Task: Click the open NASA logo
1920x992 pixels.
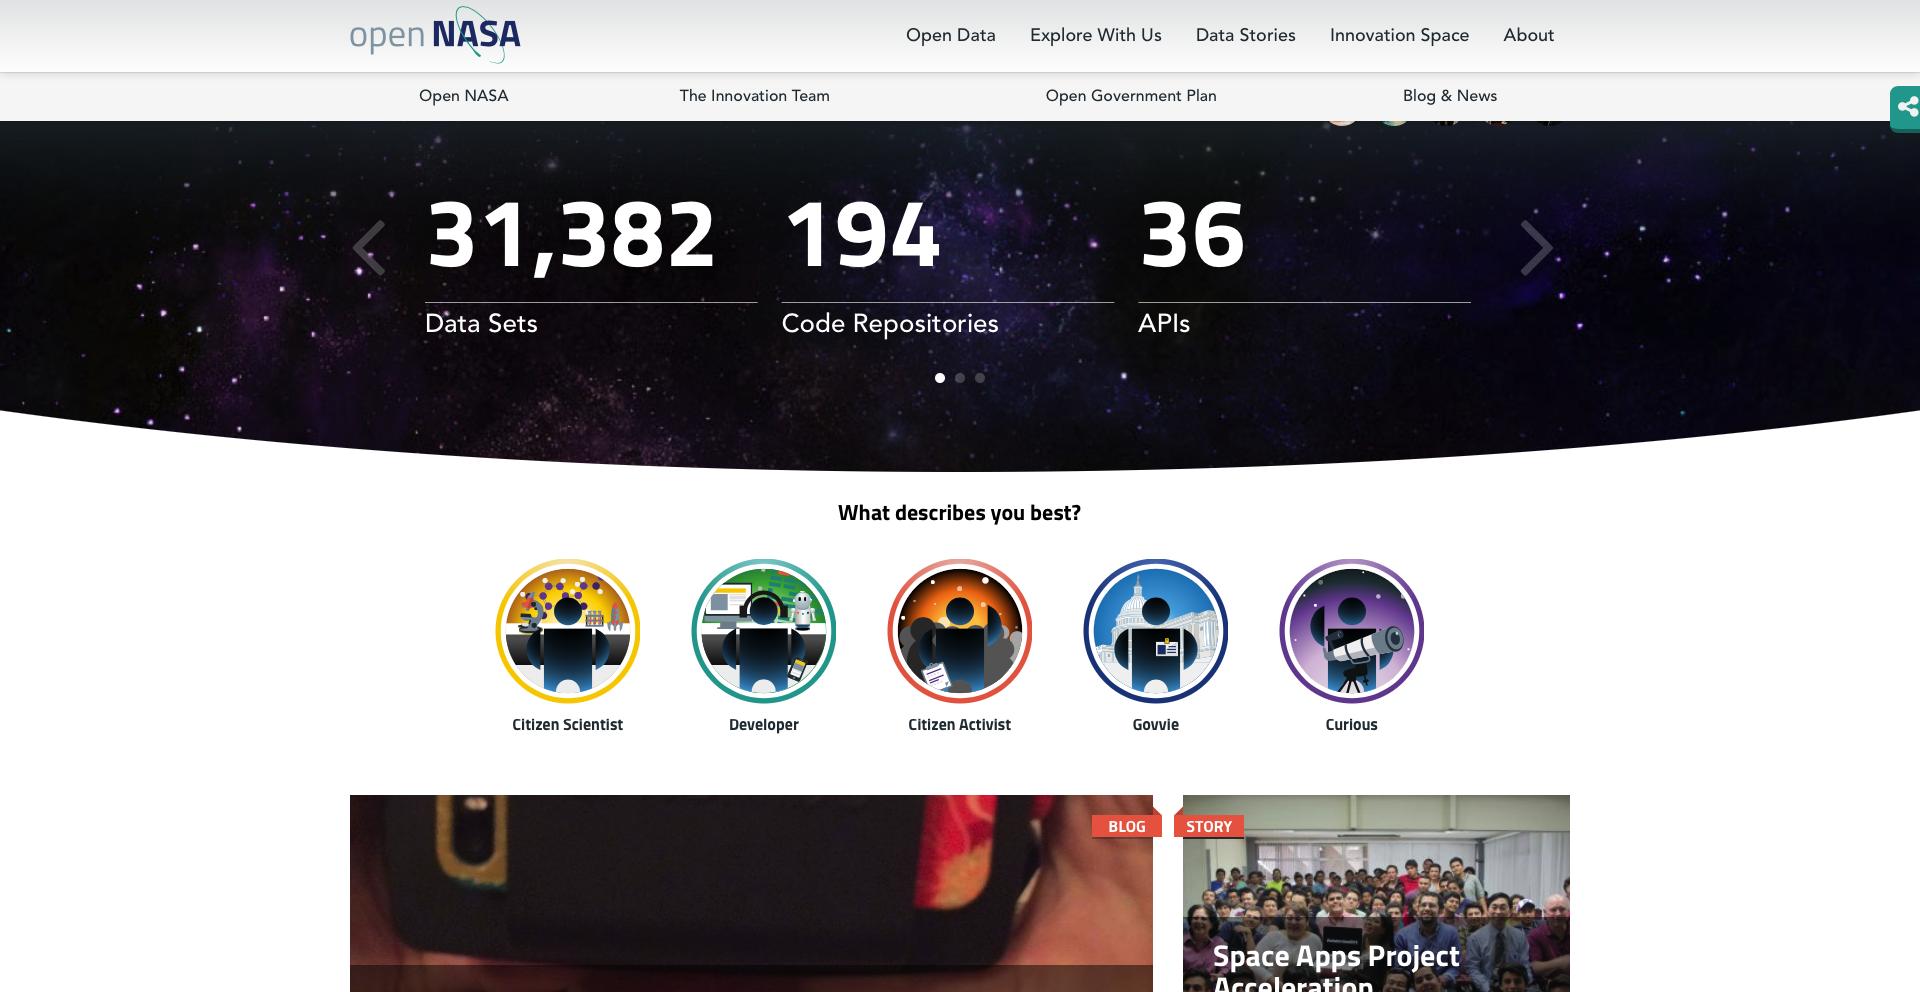Action: 435,35
